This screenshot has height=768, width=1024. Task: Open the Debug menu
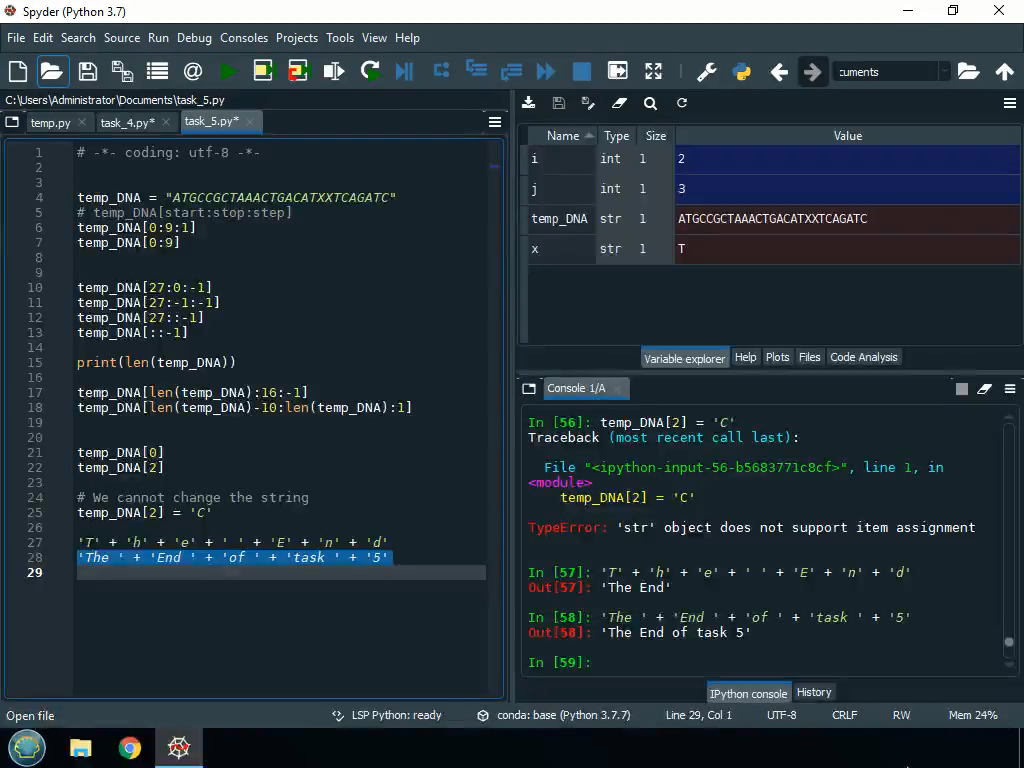194,38
